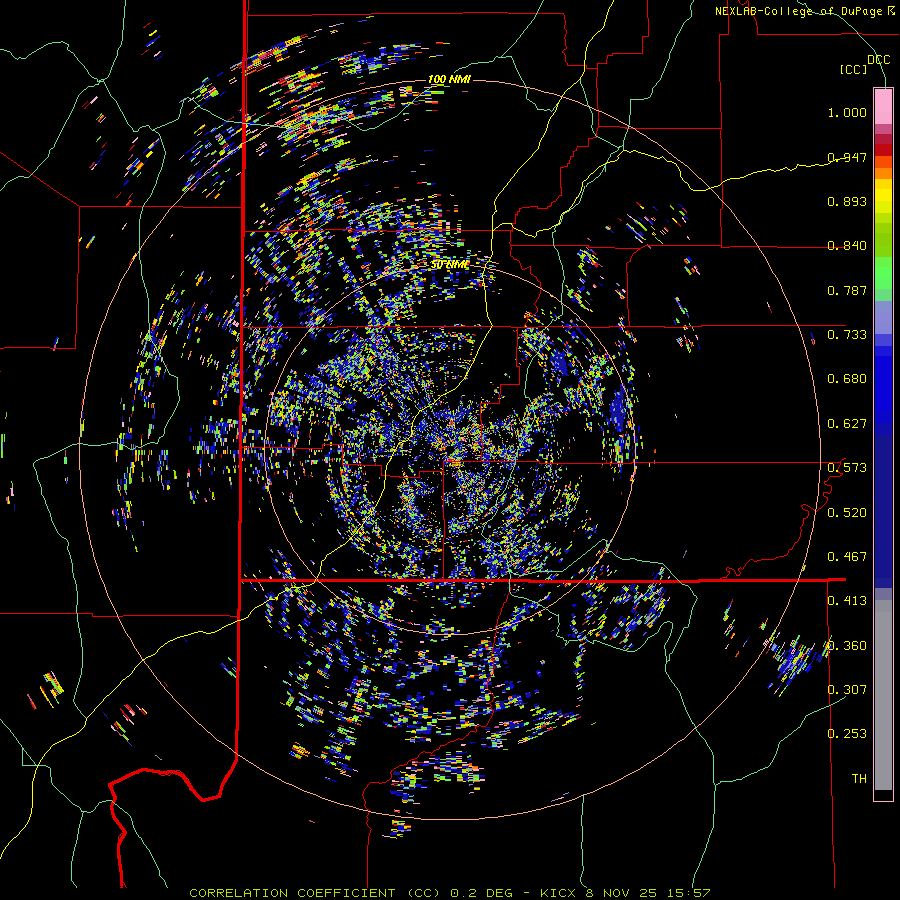Screen dimensions: 900x900
Task: Click the green 0.787 color band
Action: click(883, 279)
